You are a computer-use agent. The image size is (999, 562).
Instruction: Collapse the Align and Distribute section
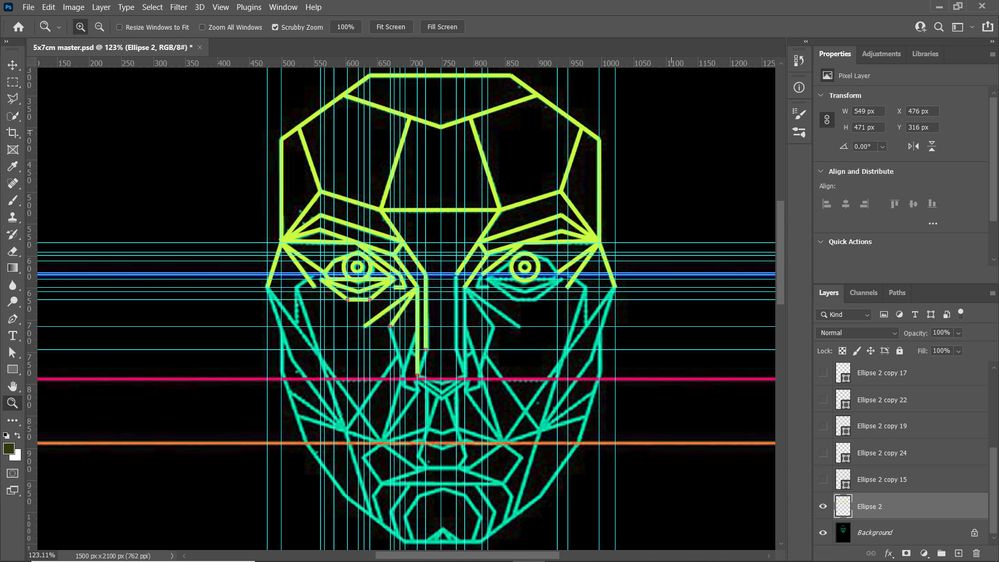point(821,171)
